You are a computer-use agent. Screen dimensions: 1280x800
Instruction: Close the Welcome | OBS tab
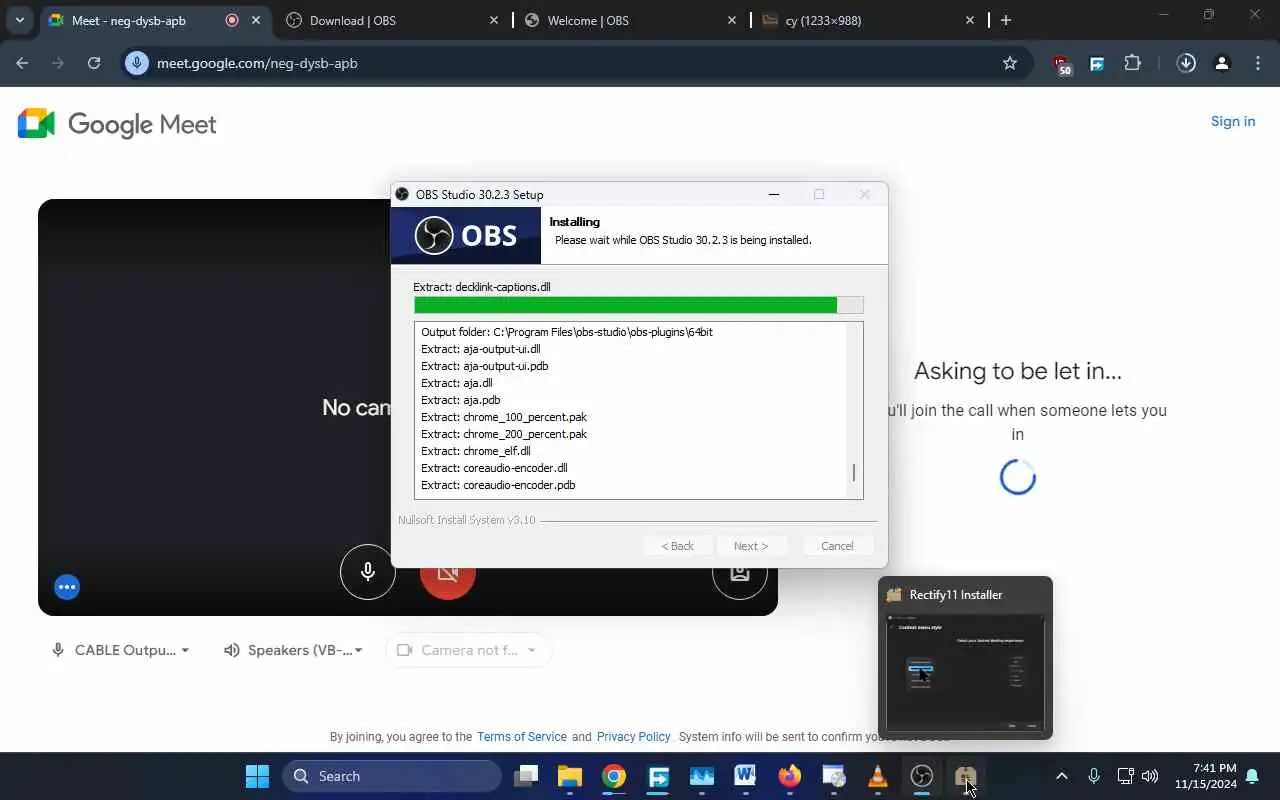point(732,20)
